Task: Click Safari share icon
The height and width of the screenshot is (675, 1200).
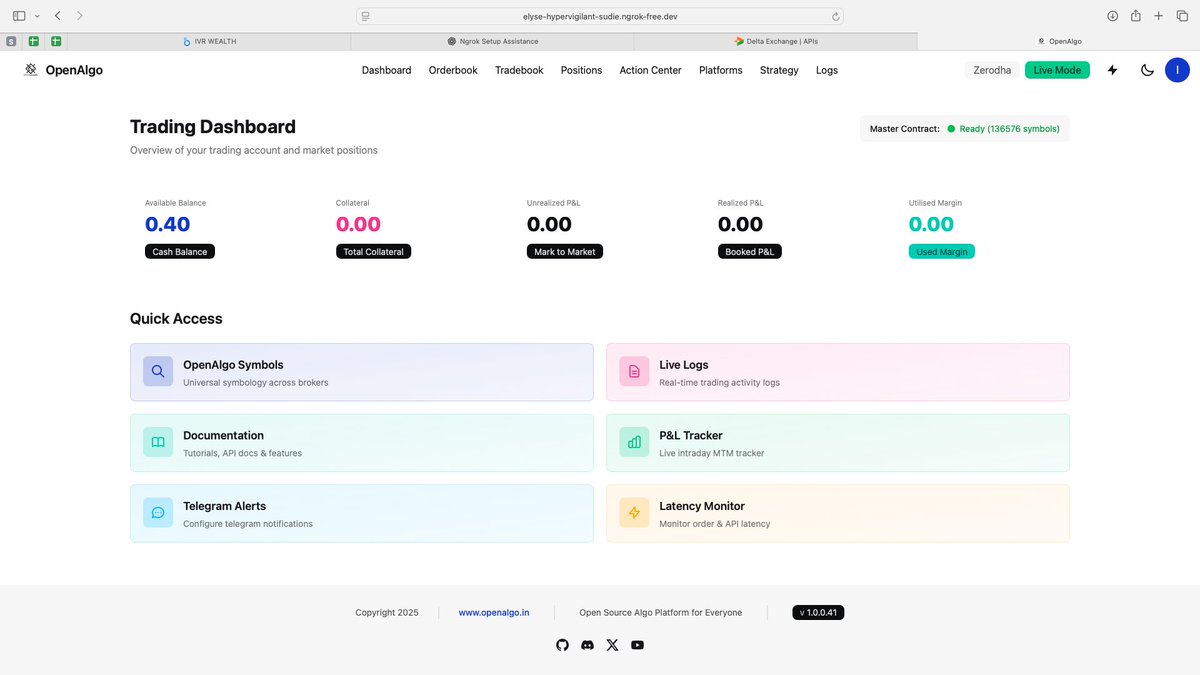Action: [x=1136, y=15]
